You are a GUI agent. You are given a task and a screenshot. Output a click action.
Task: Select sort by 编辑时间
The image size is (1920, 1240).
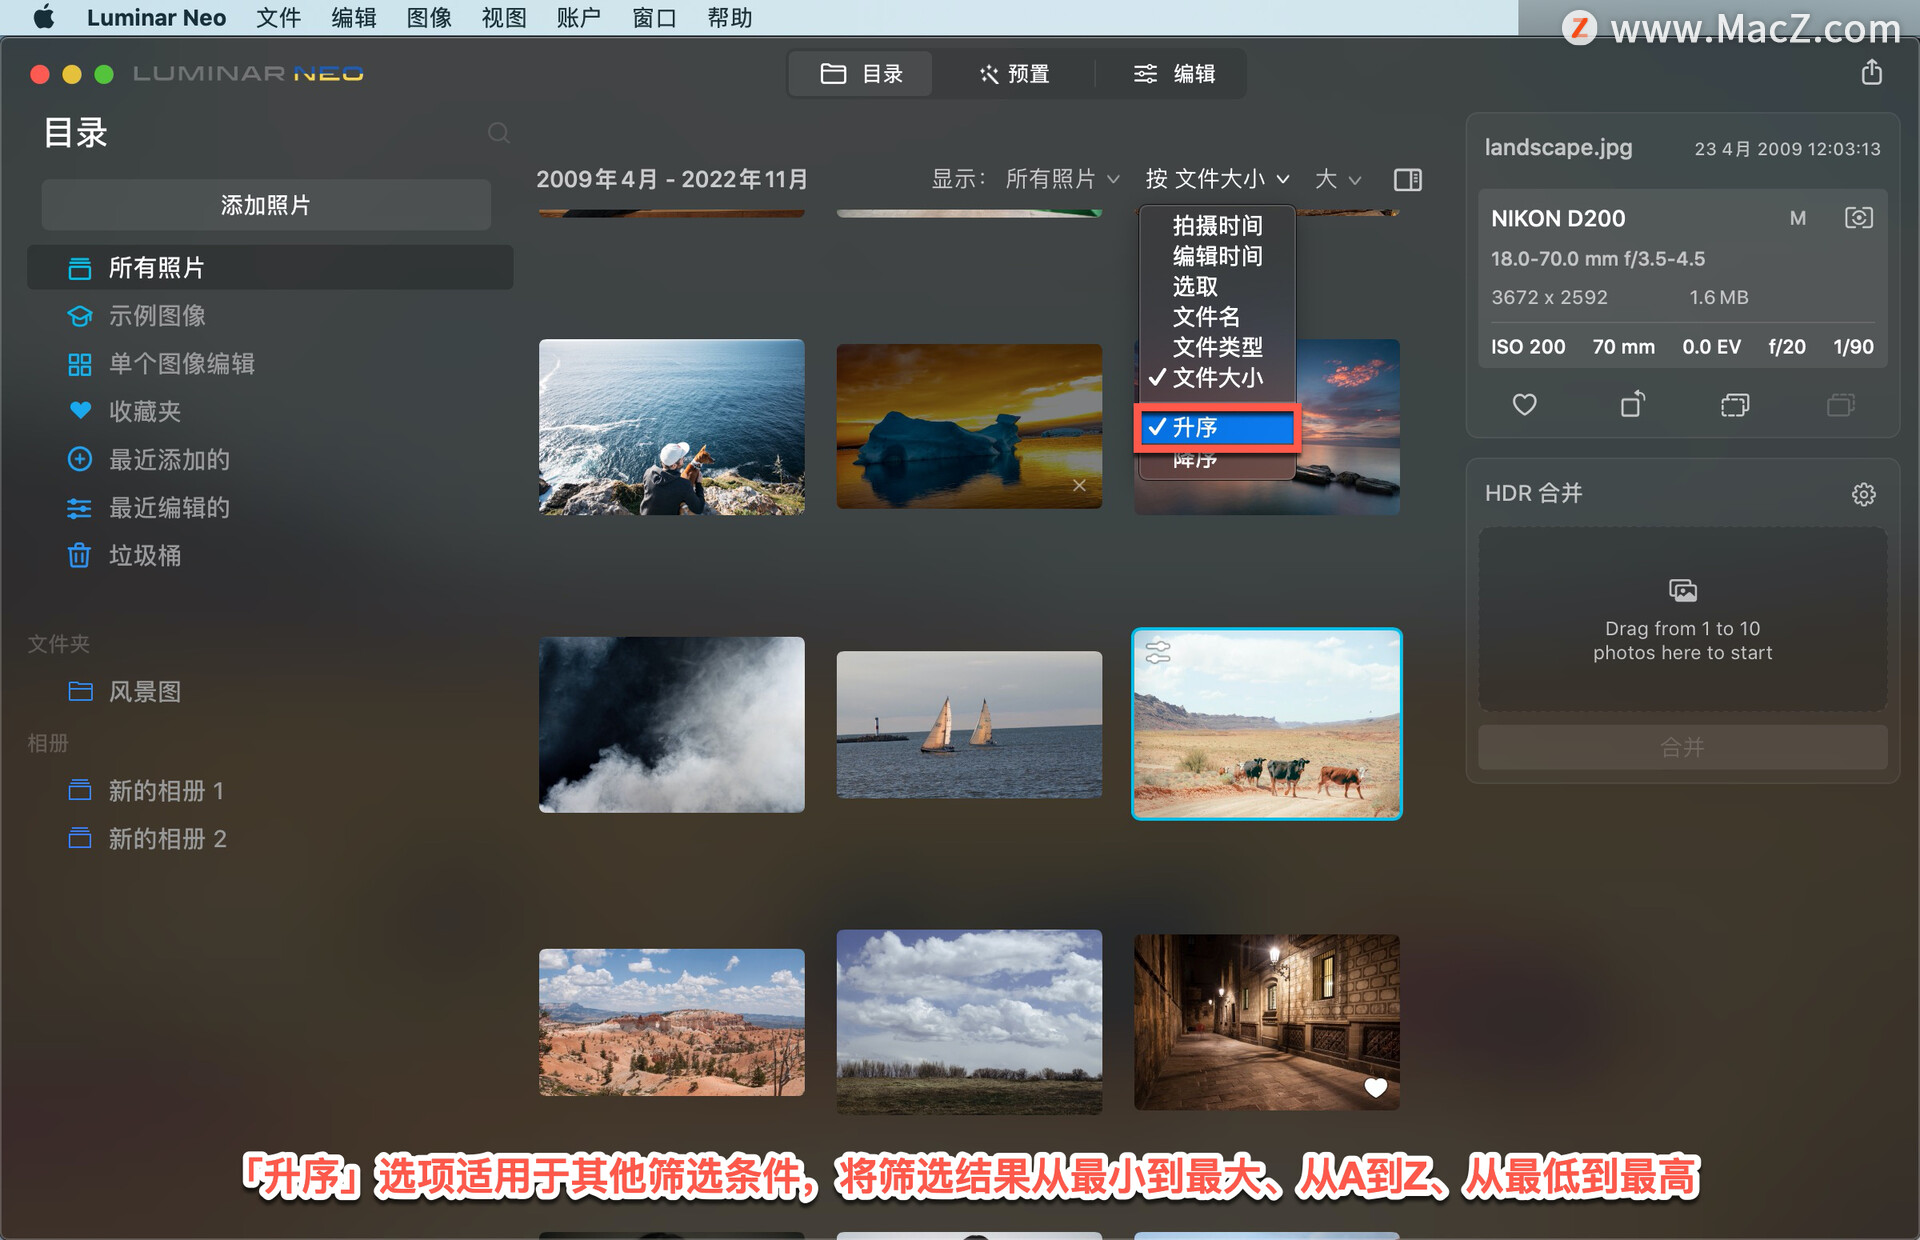coord(1217,256)
